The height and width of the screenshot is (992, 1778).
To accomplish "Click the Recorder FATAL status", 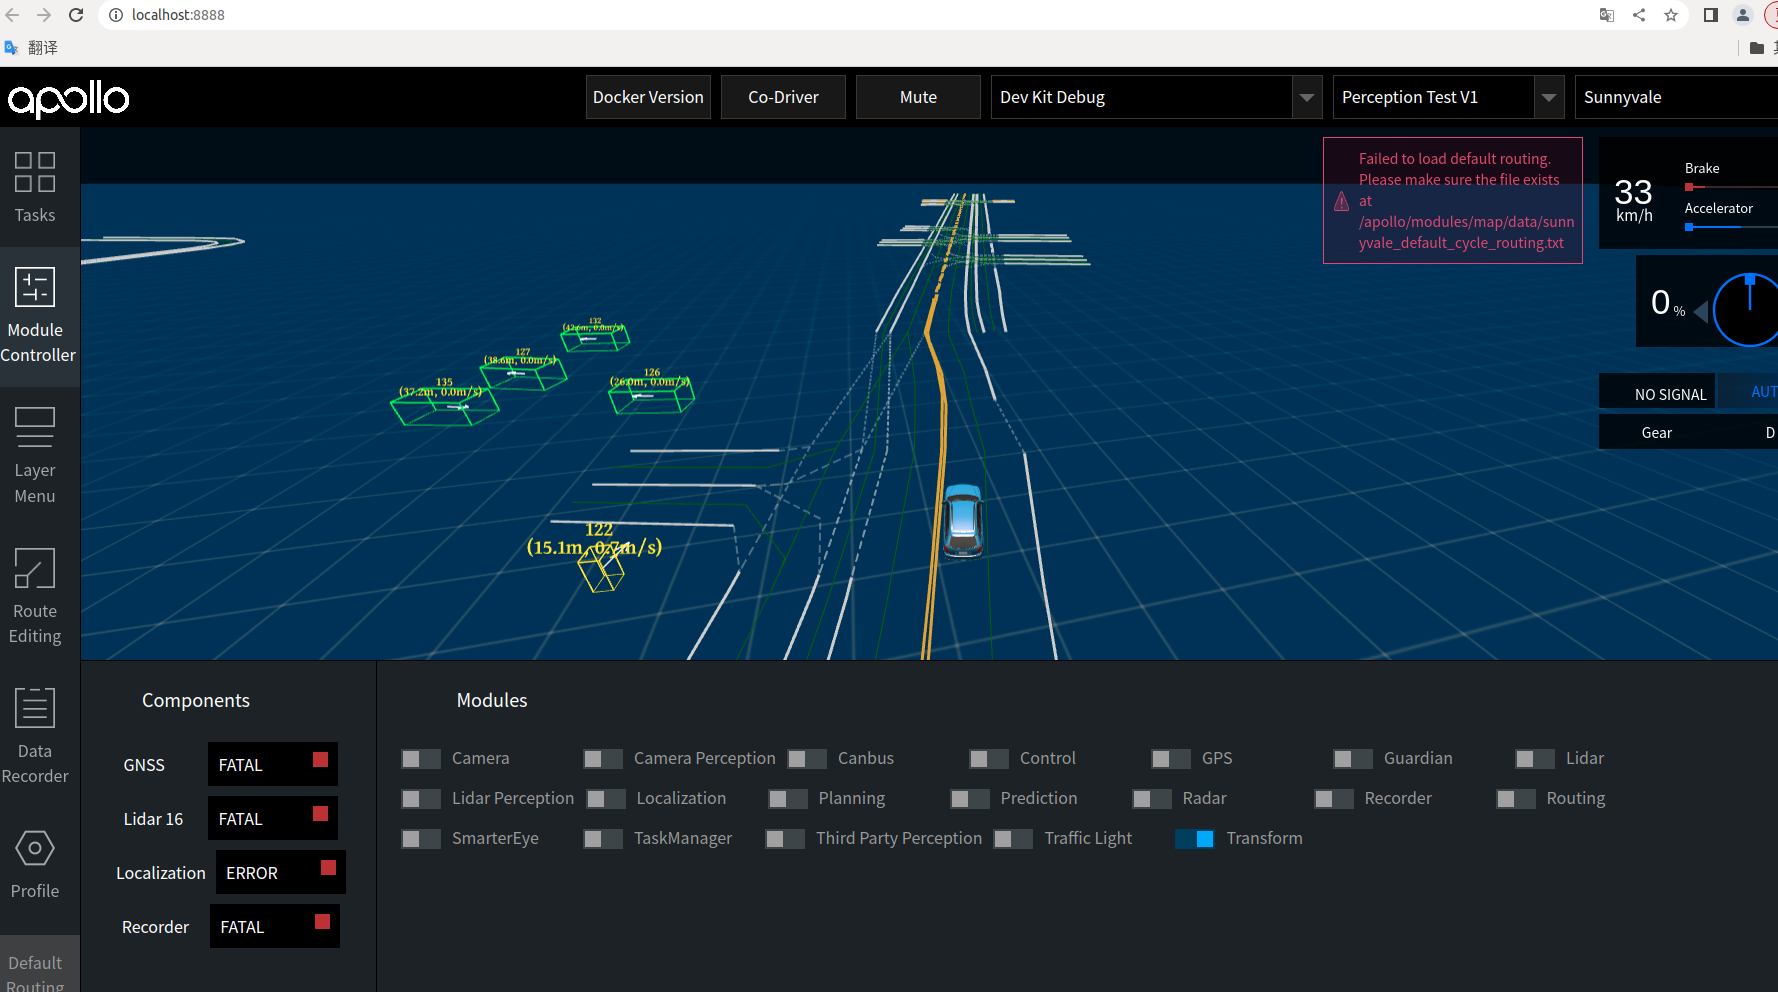I will 275,927.
